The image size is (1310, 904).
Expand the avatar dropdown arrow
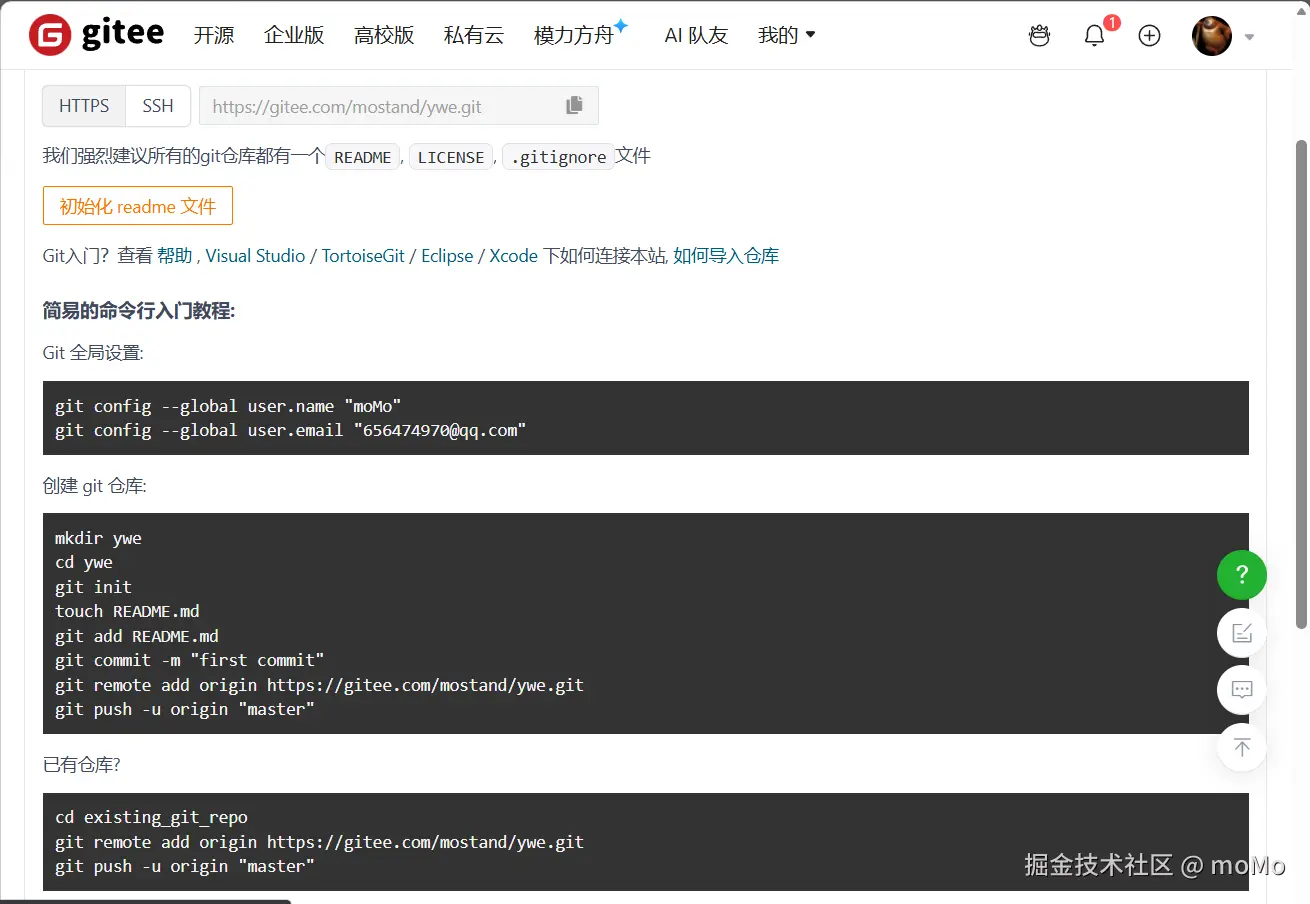[1249, 38]
